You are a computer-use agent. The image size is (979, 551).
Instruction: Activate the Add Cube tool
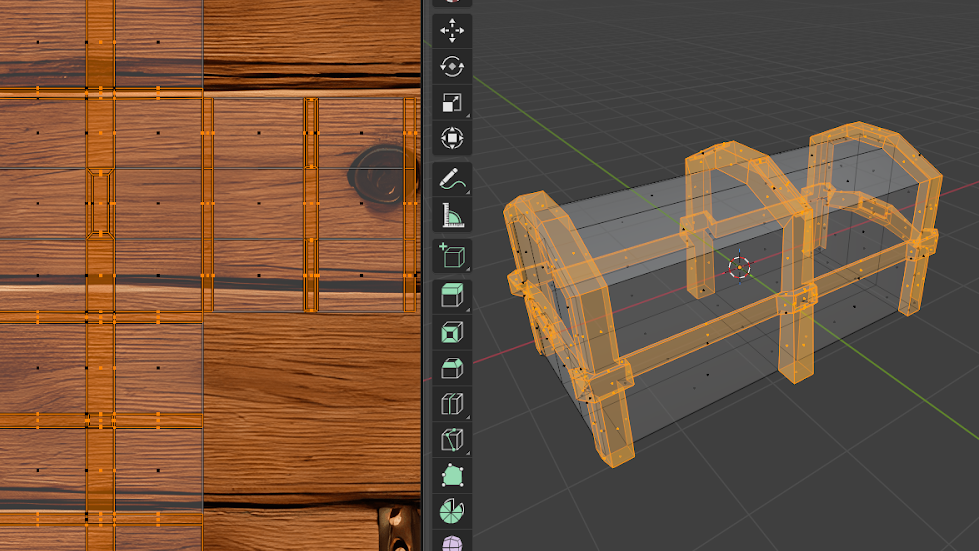[452, 256]
